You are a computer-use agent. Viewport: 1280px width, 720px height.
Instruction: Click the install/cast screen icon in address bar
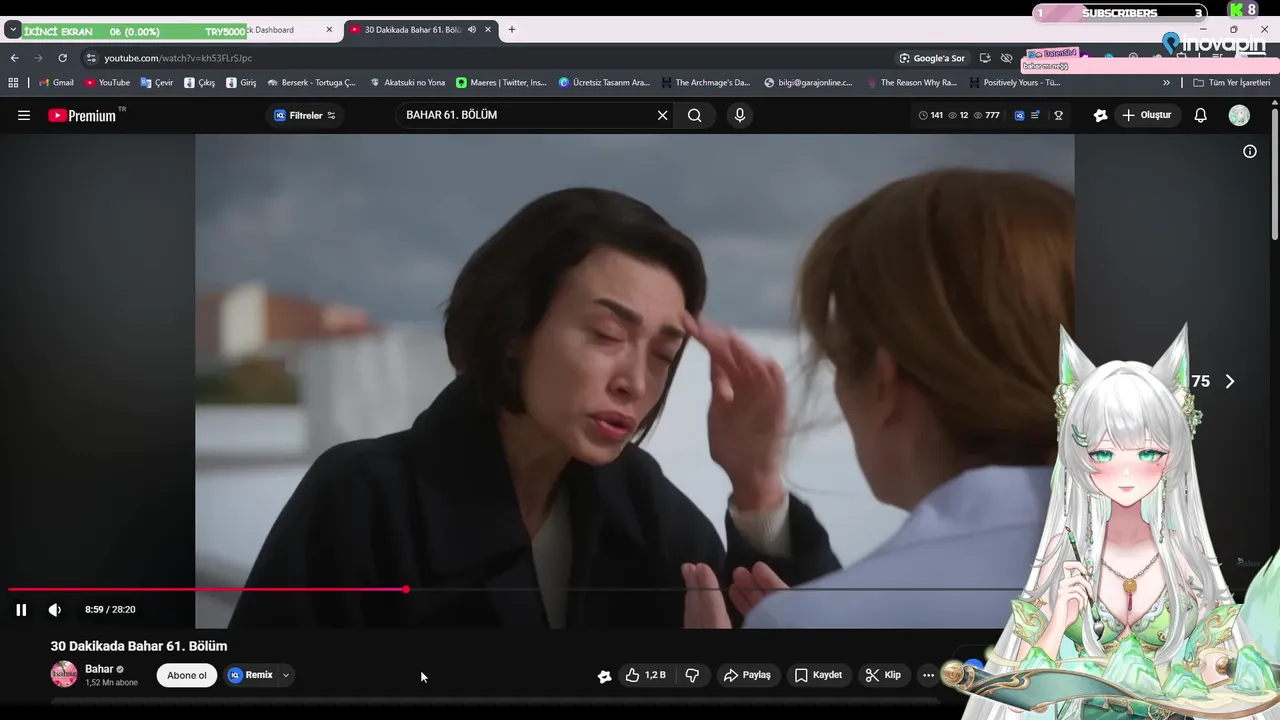985,58
